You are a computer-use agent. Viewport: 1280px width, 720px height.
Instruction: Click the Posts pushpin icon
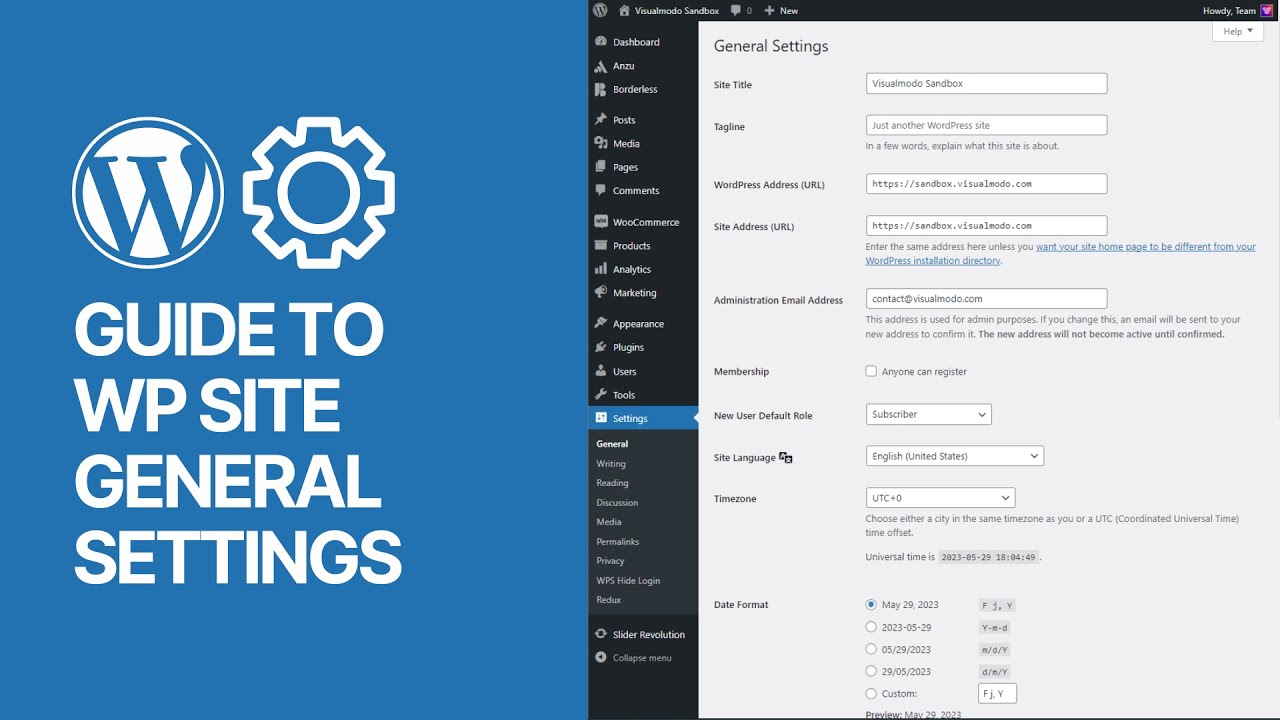pyautogui.click(x=600, y=120)
